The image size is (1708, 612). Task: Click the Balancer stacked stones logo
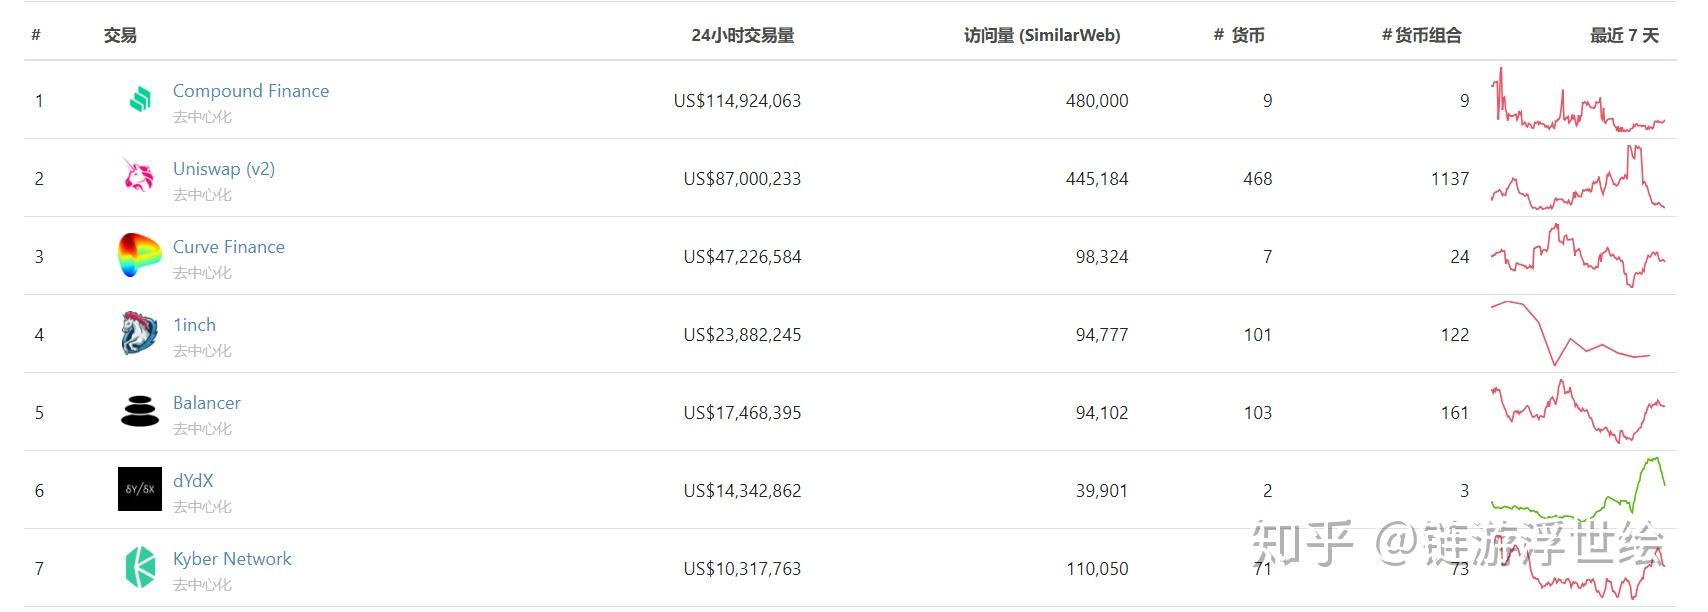pyautogui.click(x=139, y=411)
